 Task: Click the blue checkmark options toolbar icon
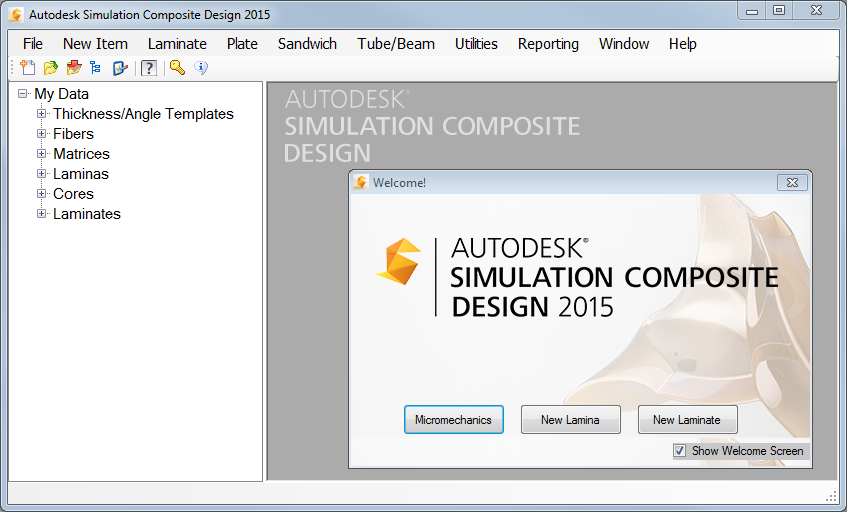[119, 68]
